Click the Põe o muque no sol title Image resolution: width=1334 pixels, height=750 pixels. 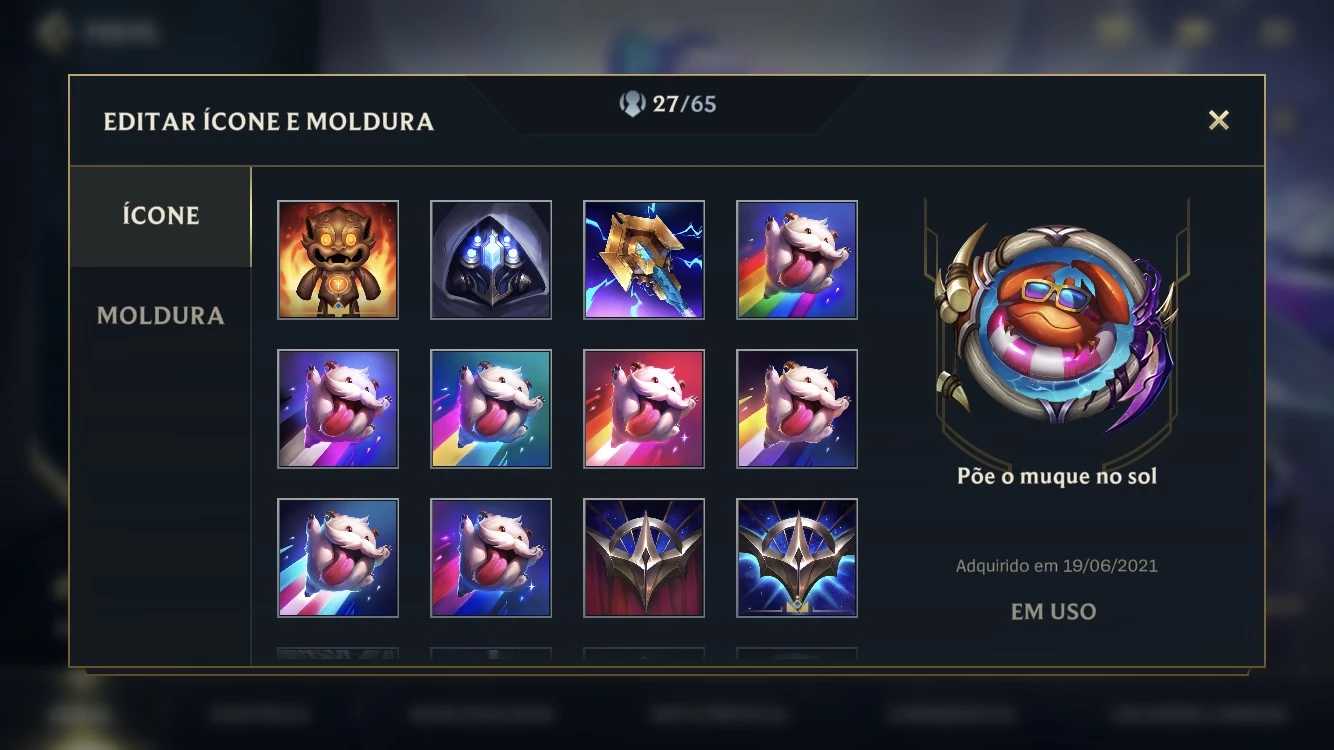click(x=1056, y=476)
